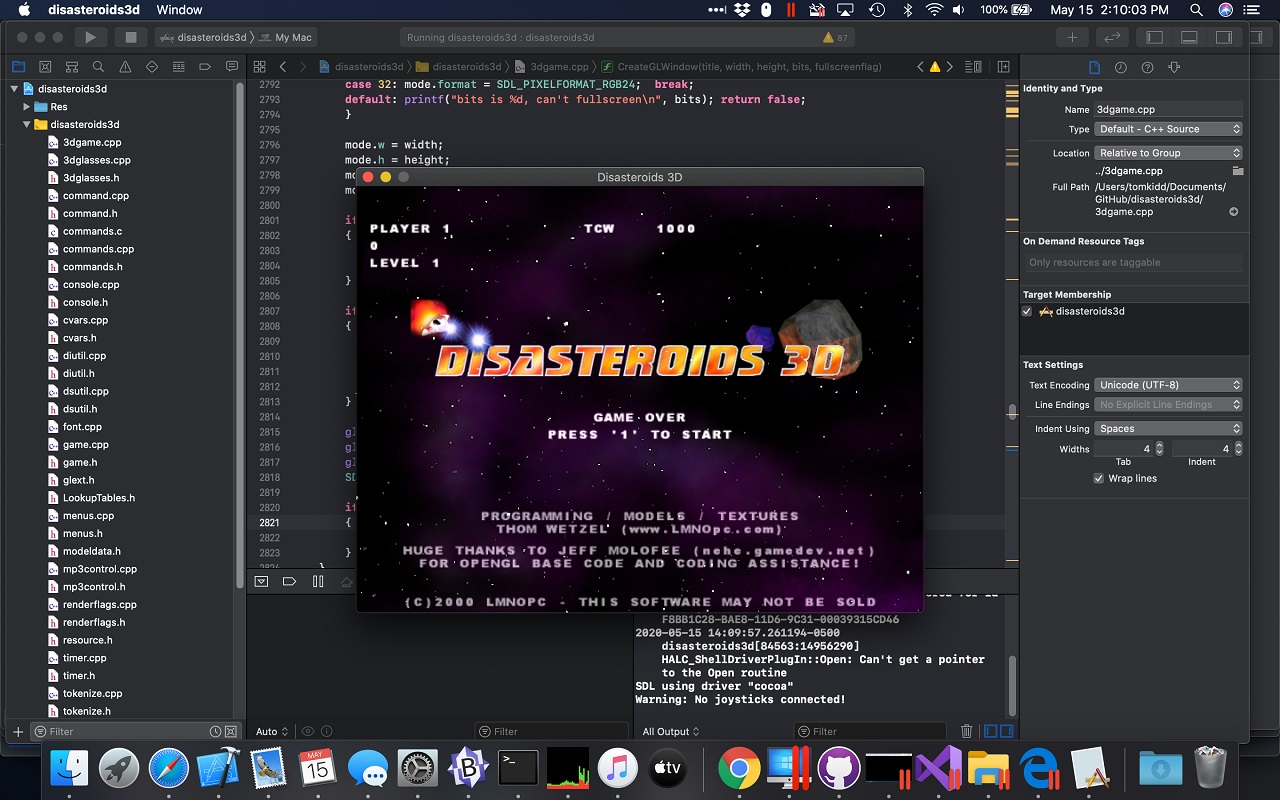Open the Symbol navigator
This screenshot has width=1280, height=800.
[x=71, y=67]
